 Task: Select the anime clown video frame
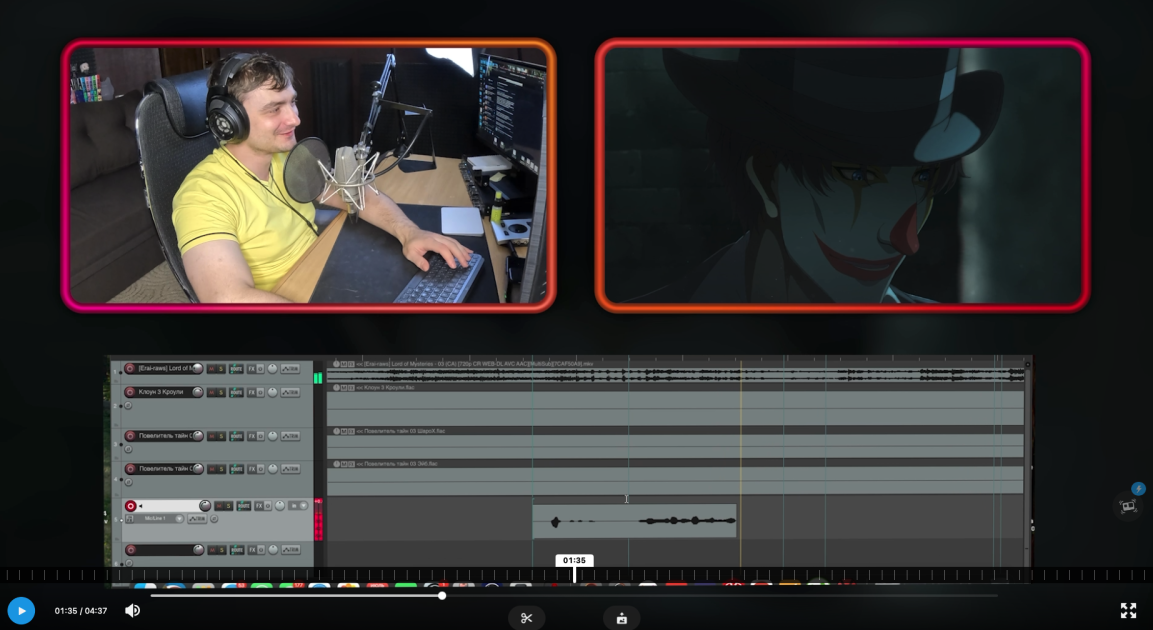tap(842, 175)
